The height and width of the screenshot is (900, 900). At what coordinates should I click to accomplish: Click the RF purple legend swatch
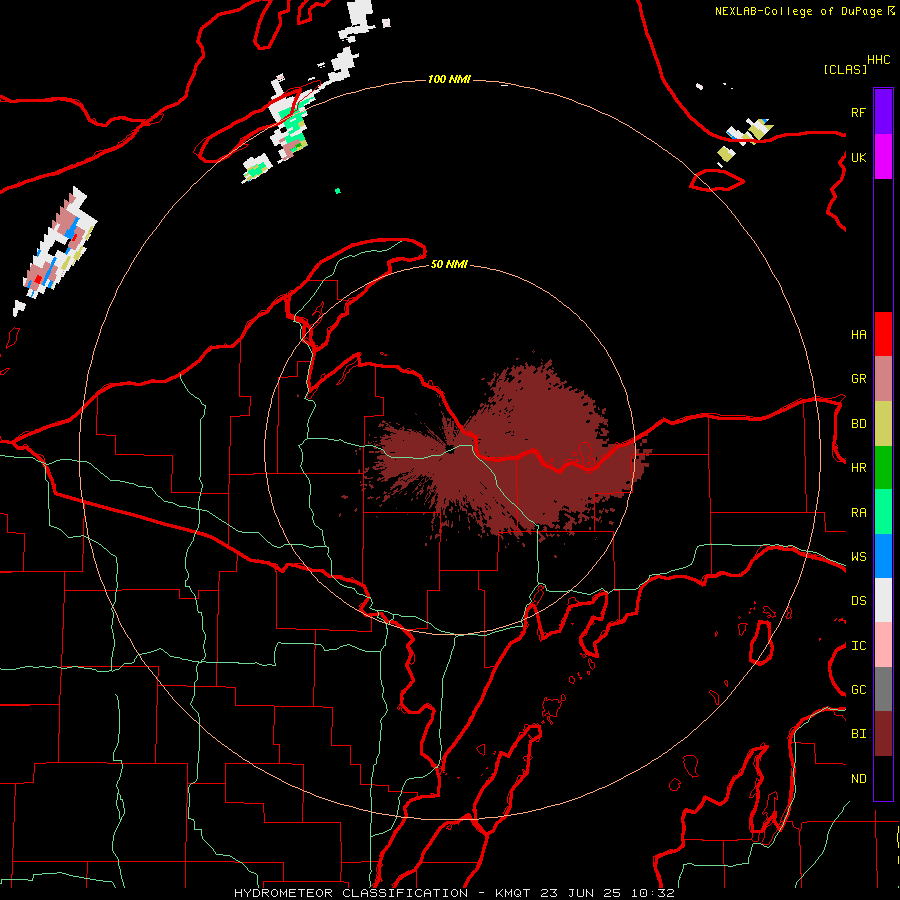pyautogui.click(x=883, y=112)
